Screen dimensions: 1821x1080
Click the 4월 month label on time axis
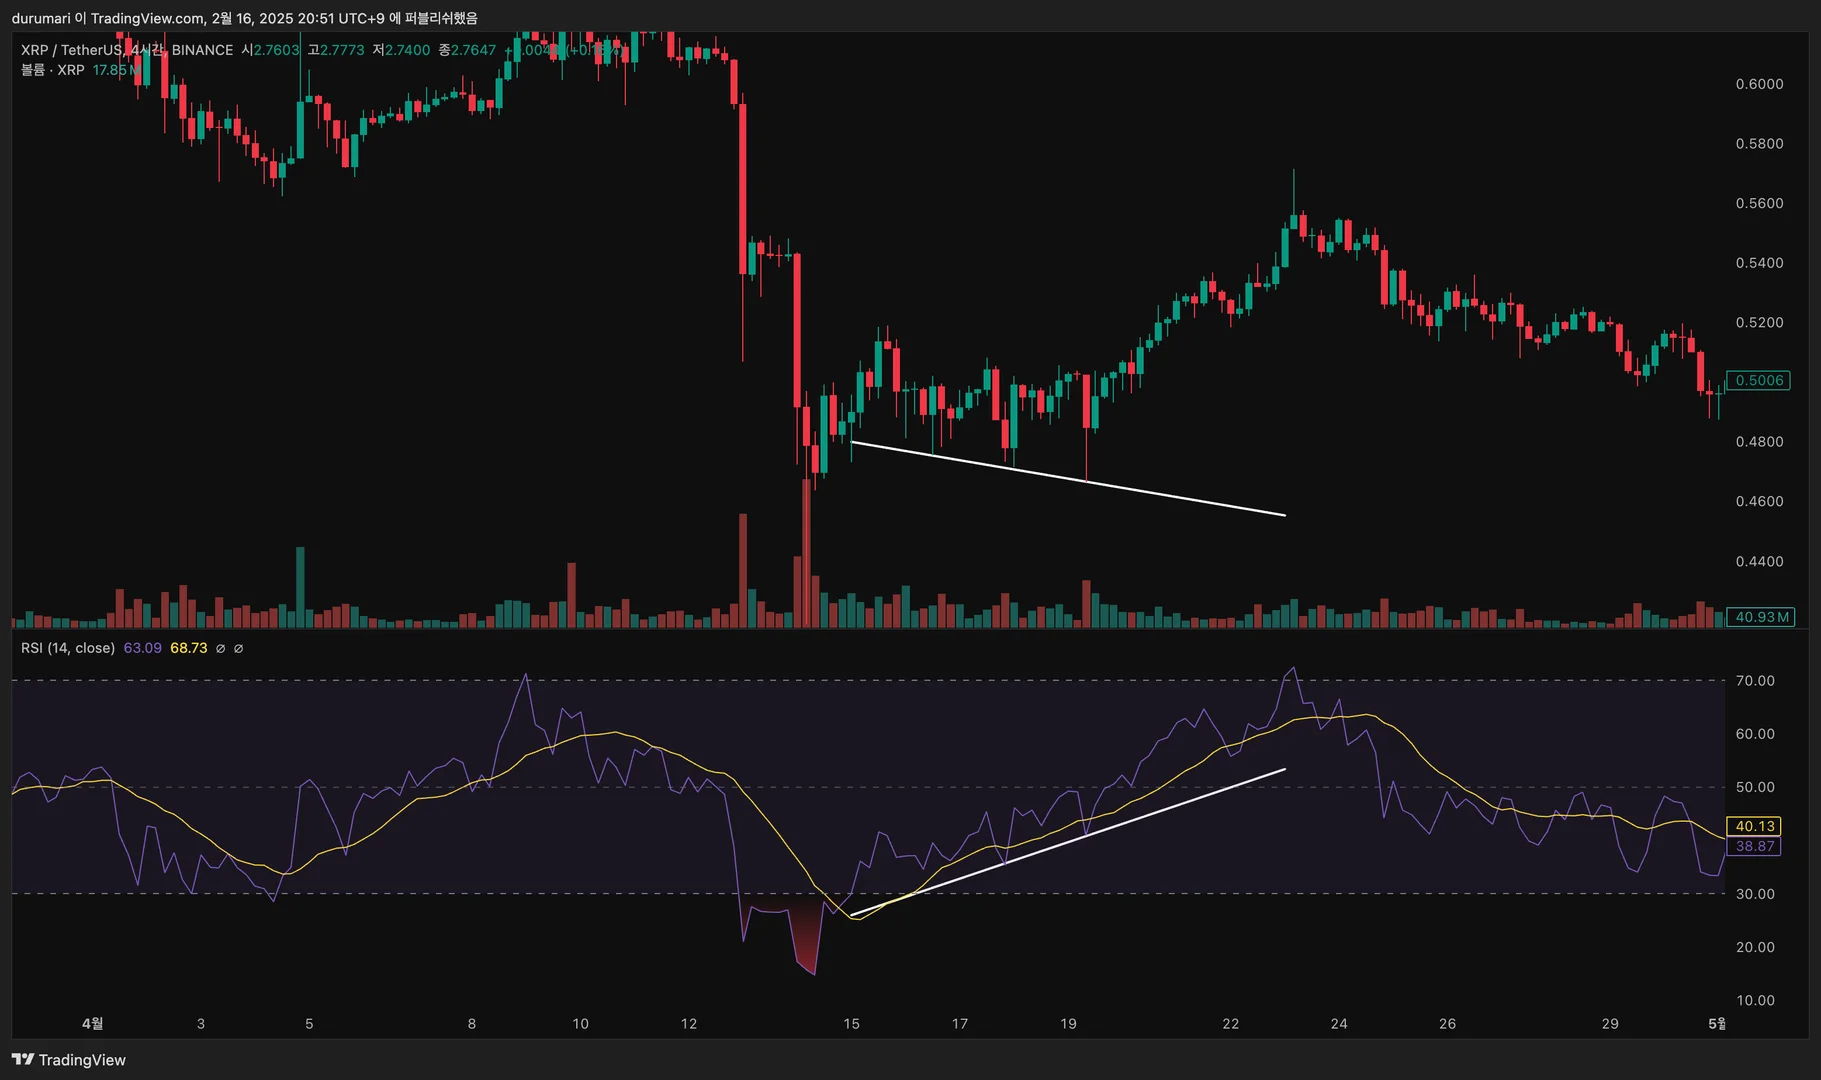(x=92, y=1024)
